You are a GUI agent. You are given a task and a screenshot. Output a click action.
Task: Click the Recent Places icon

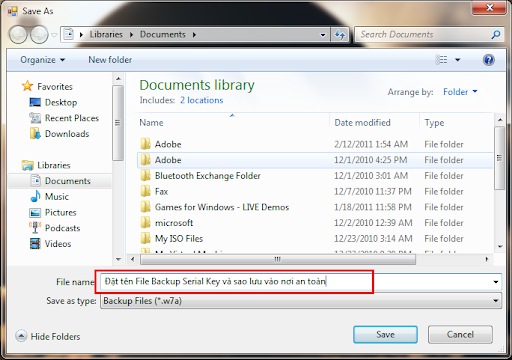point(35,118)
